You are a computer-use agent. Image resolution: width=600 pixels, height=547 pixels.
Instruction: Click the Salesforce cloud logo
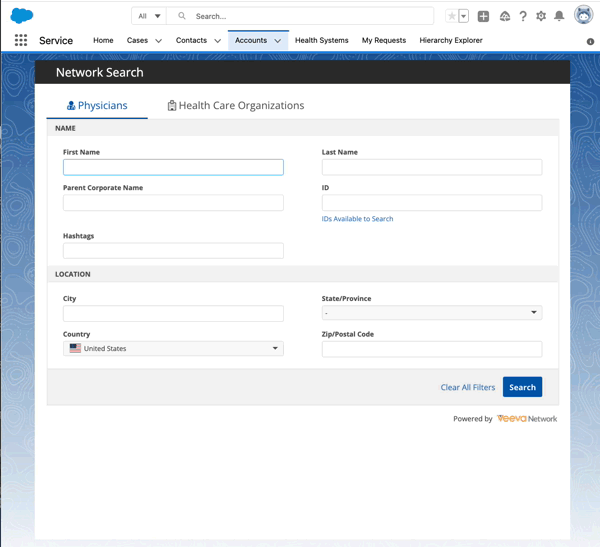(21, 15)
